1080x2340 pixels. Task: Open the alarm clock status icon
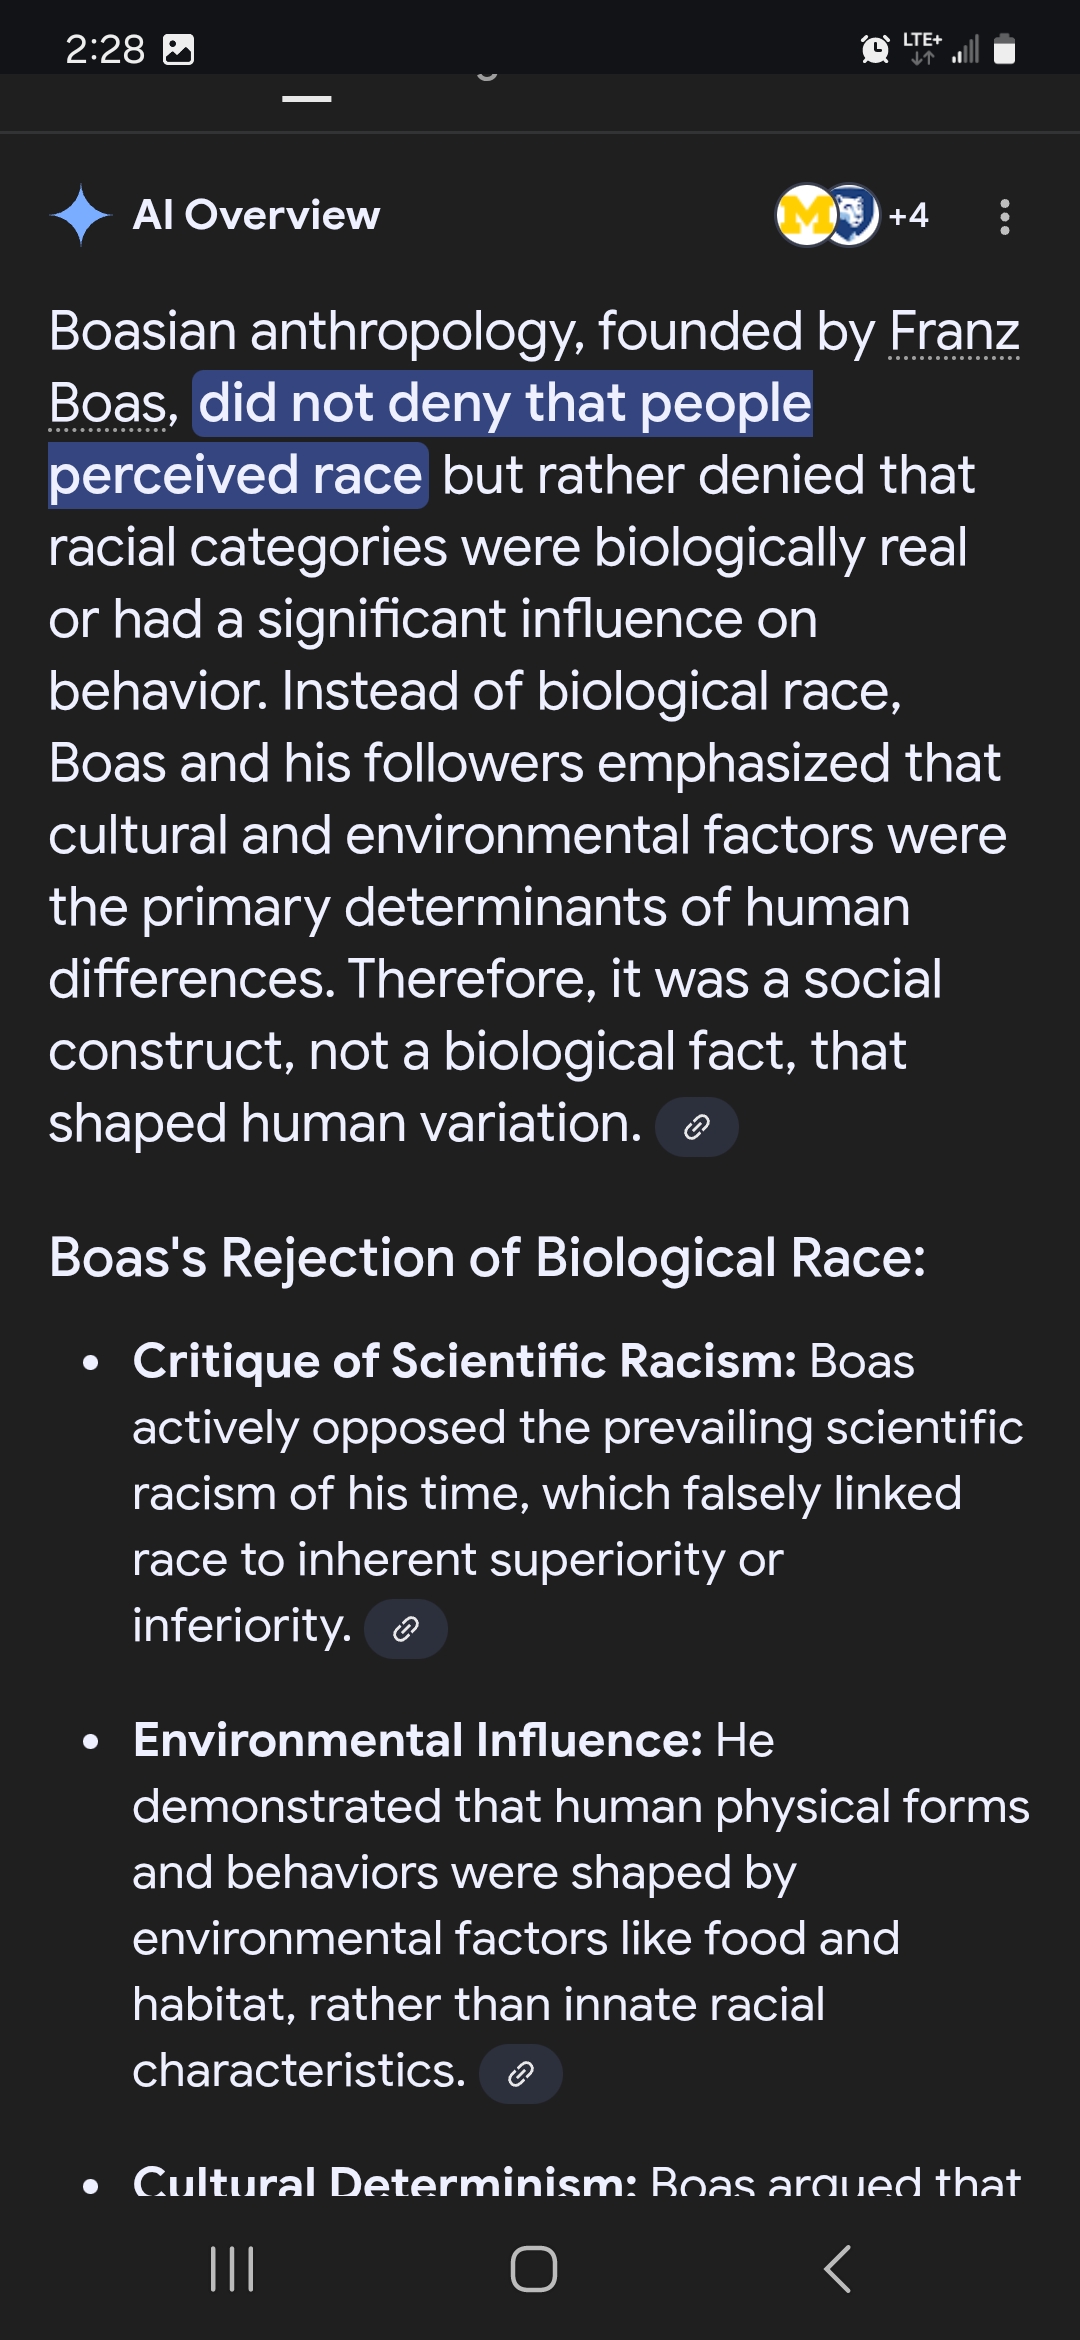click(x=875, y=48)
